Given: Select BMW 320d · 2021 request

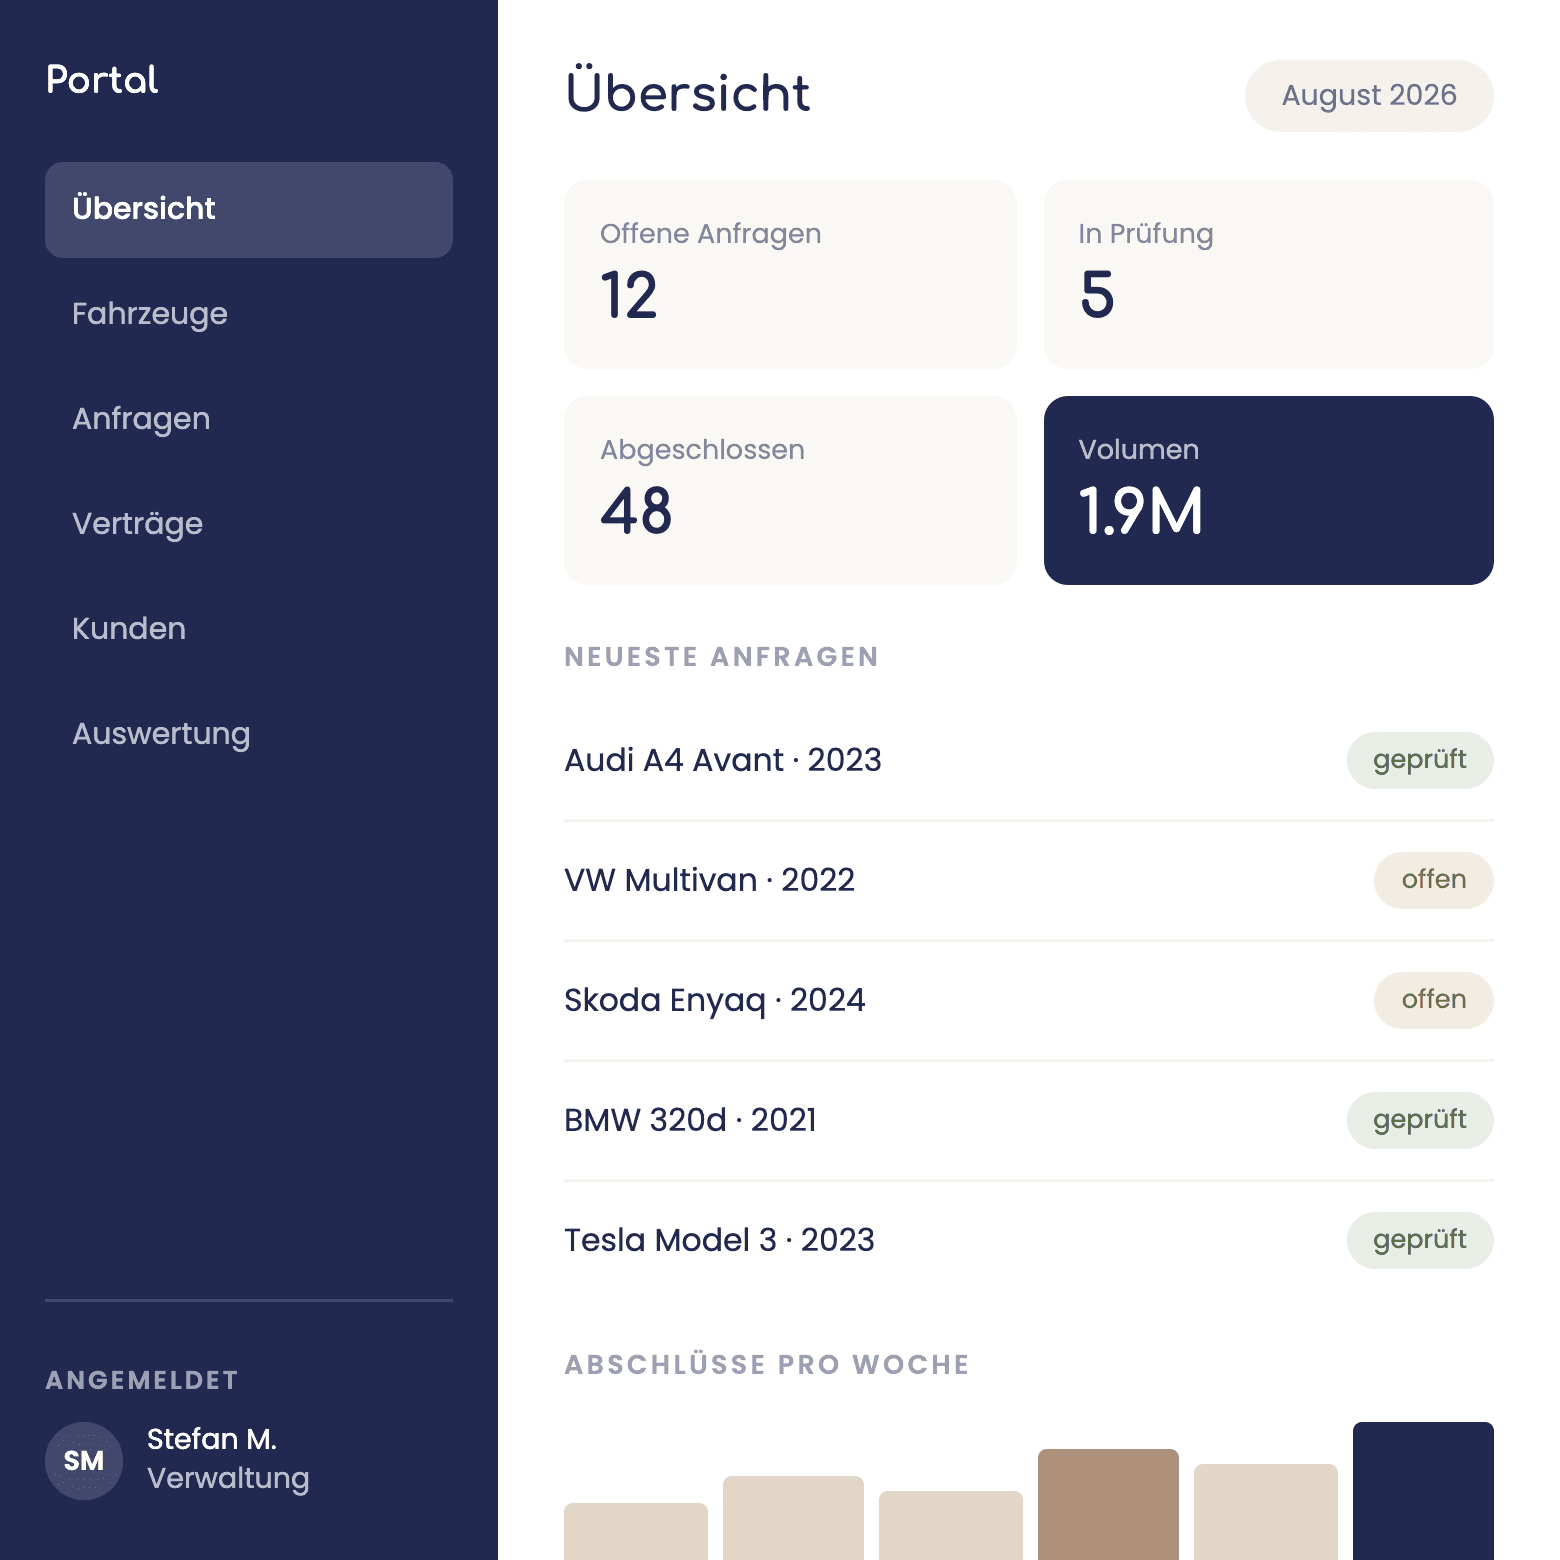Looking at the screenshot, I should 1029,1120.
